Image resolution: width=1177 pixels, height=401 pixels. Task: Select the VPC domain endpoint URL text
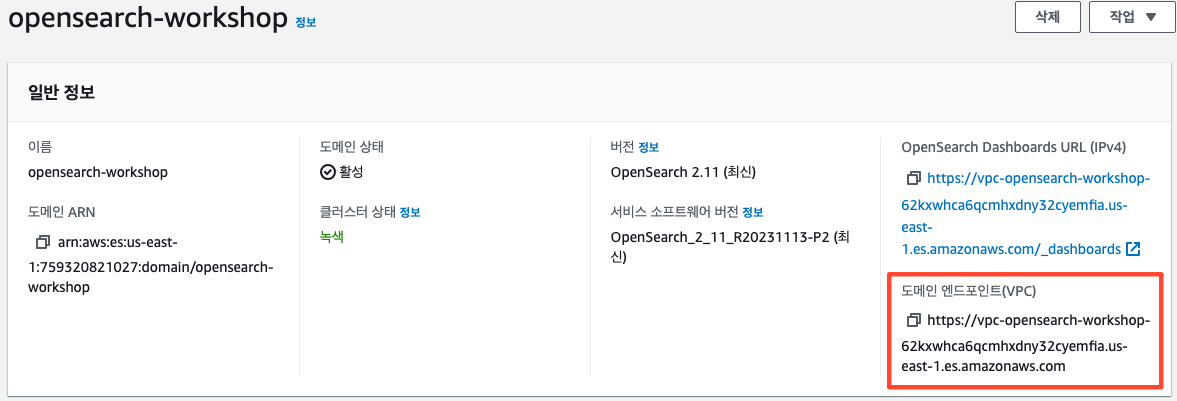coord(1025,343)
